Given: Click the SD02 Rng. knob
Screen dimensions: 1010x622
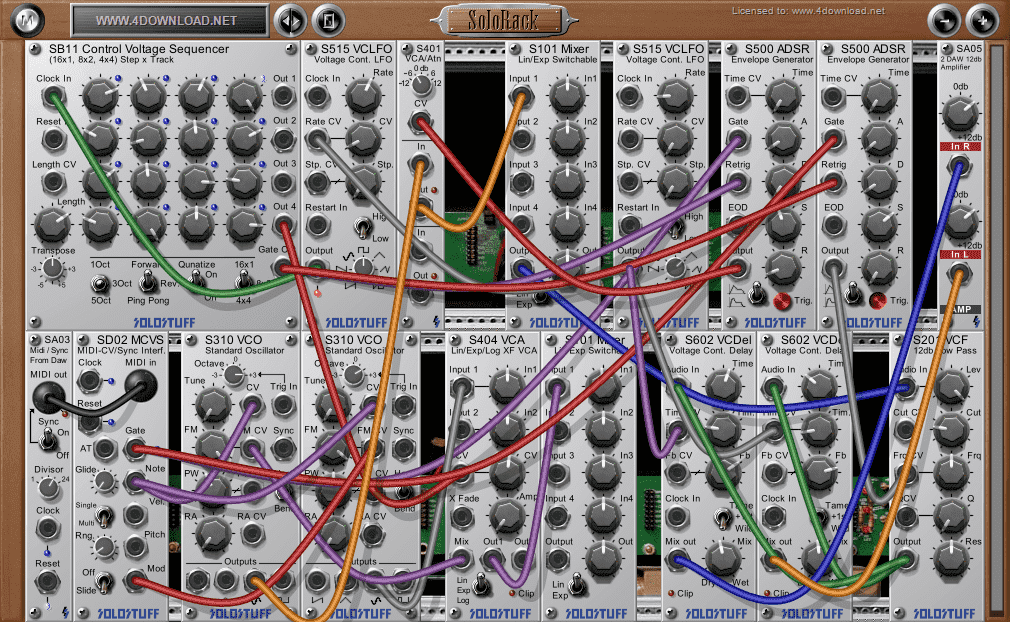Looking at the screenshot, I should [x=105, y=547].
